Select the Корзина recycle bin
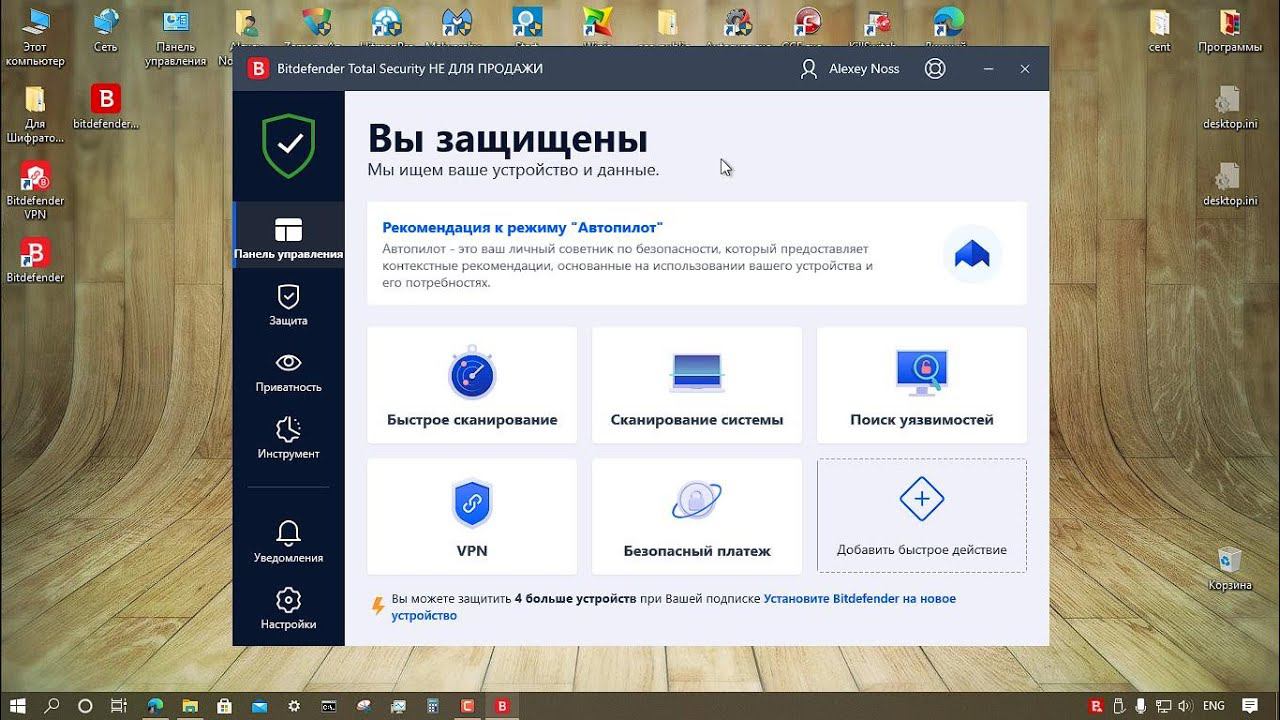The image size is (1280, 720). coord(1230,569)
